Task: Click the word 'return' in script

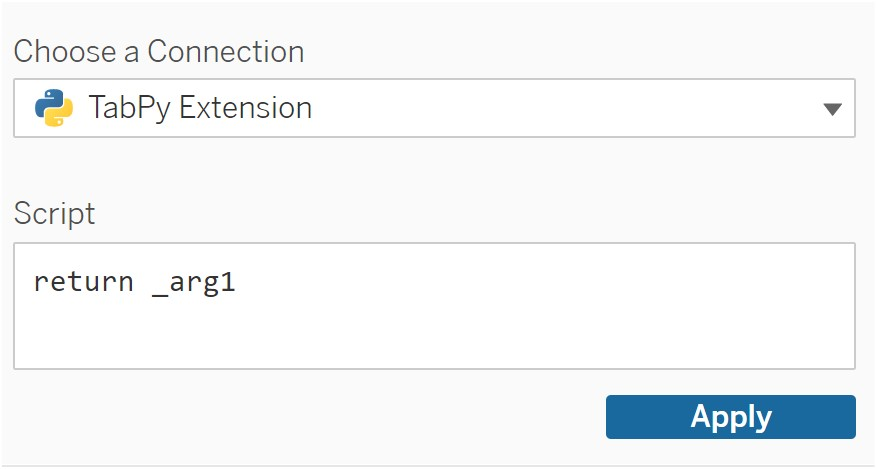Action: coord(84,282)
